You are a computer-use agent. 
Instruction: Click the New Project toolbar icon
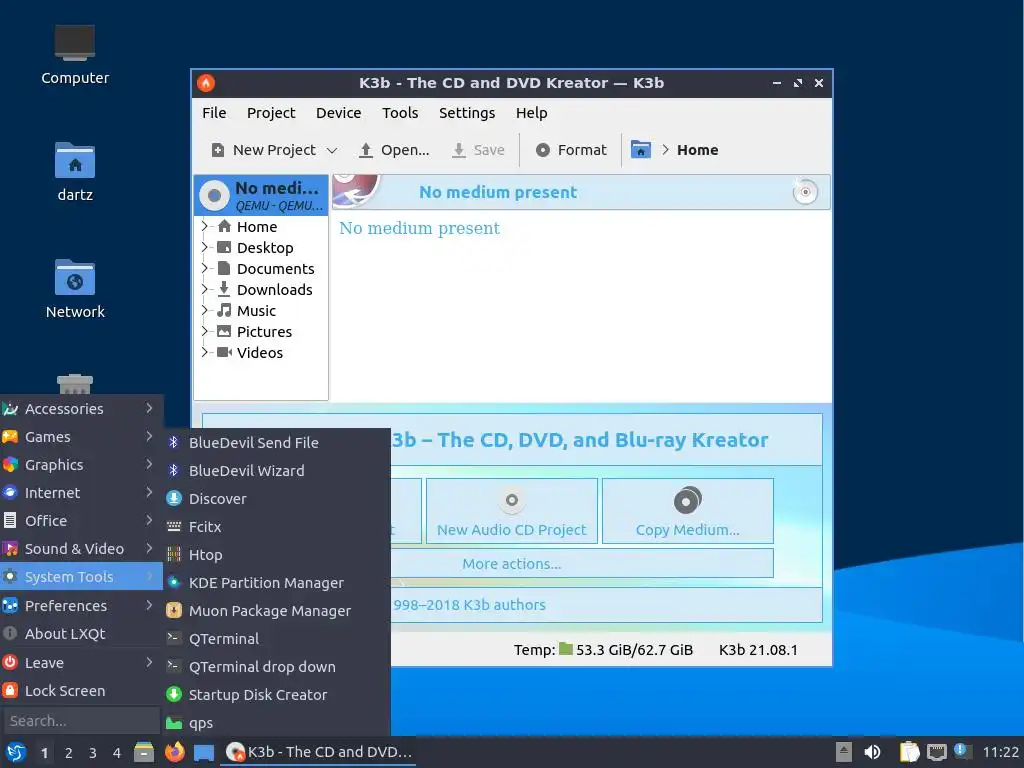[x=218, y=150]
